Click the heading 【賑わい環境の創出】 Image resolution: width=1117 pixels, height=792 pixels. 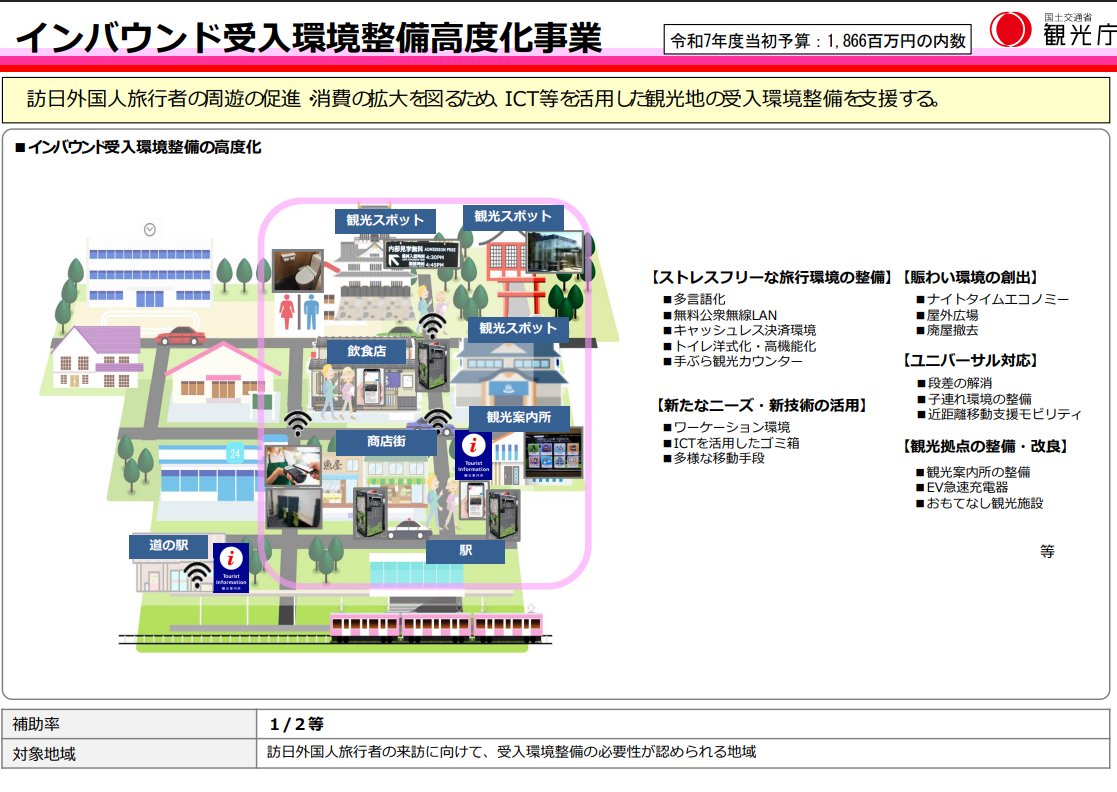[x=970, y=278]
